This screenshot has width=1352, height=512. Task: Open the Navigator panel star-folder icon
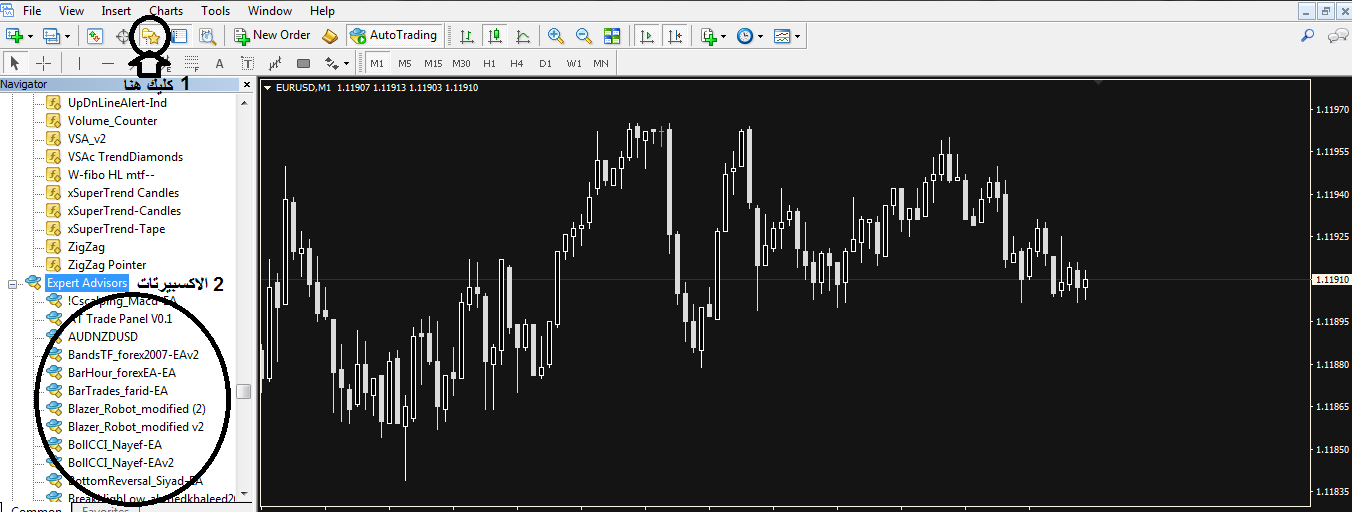coord(151,36)
